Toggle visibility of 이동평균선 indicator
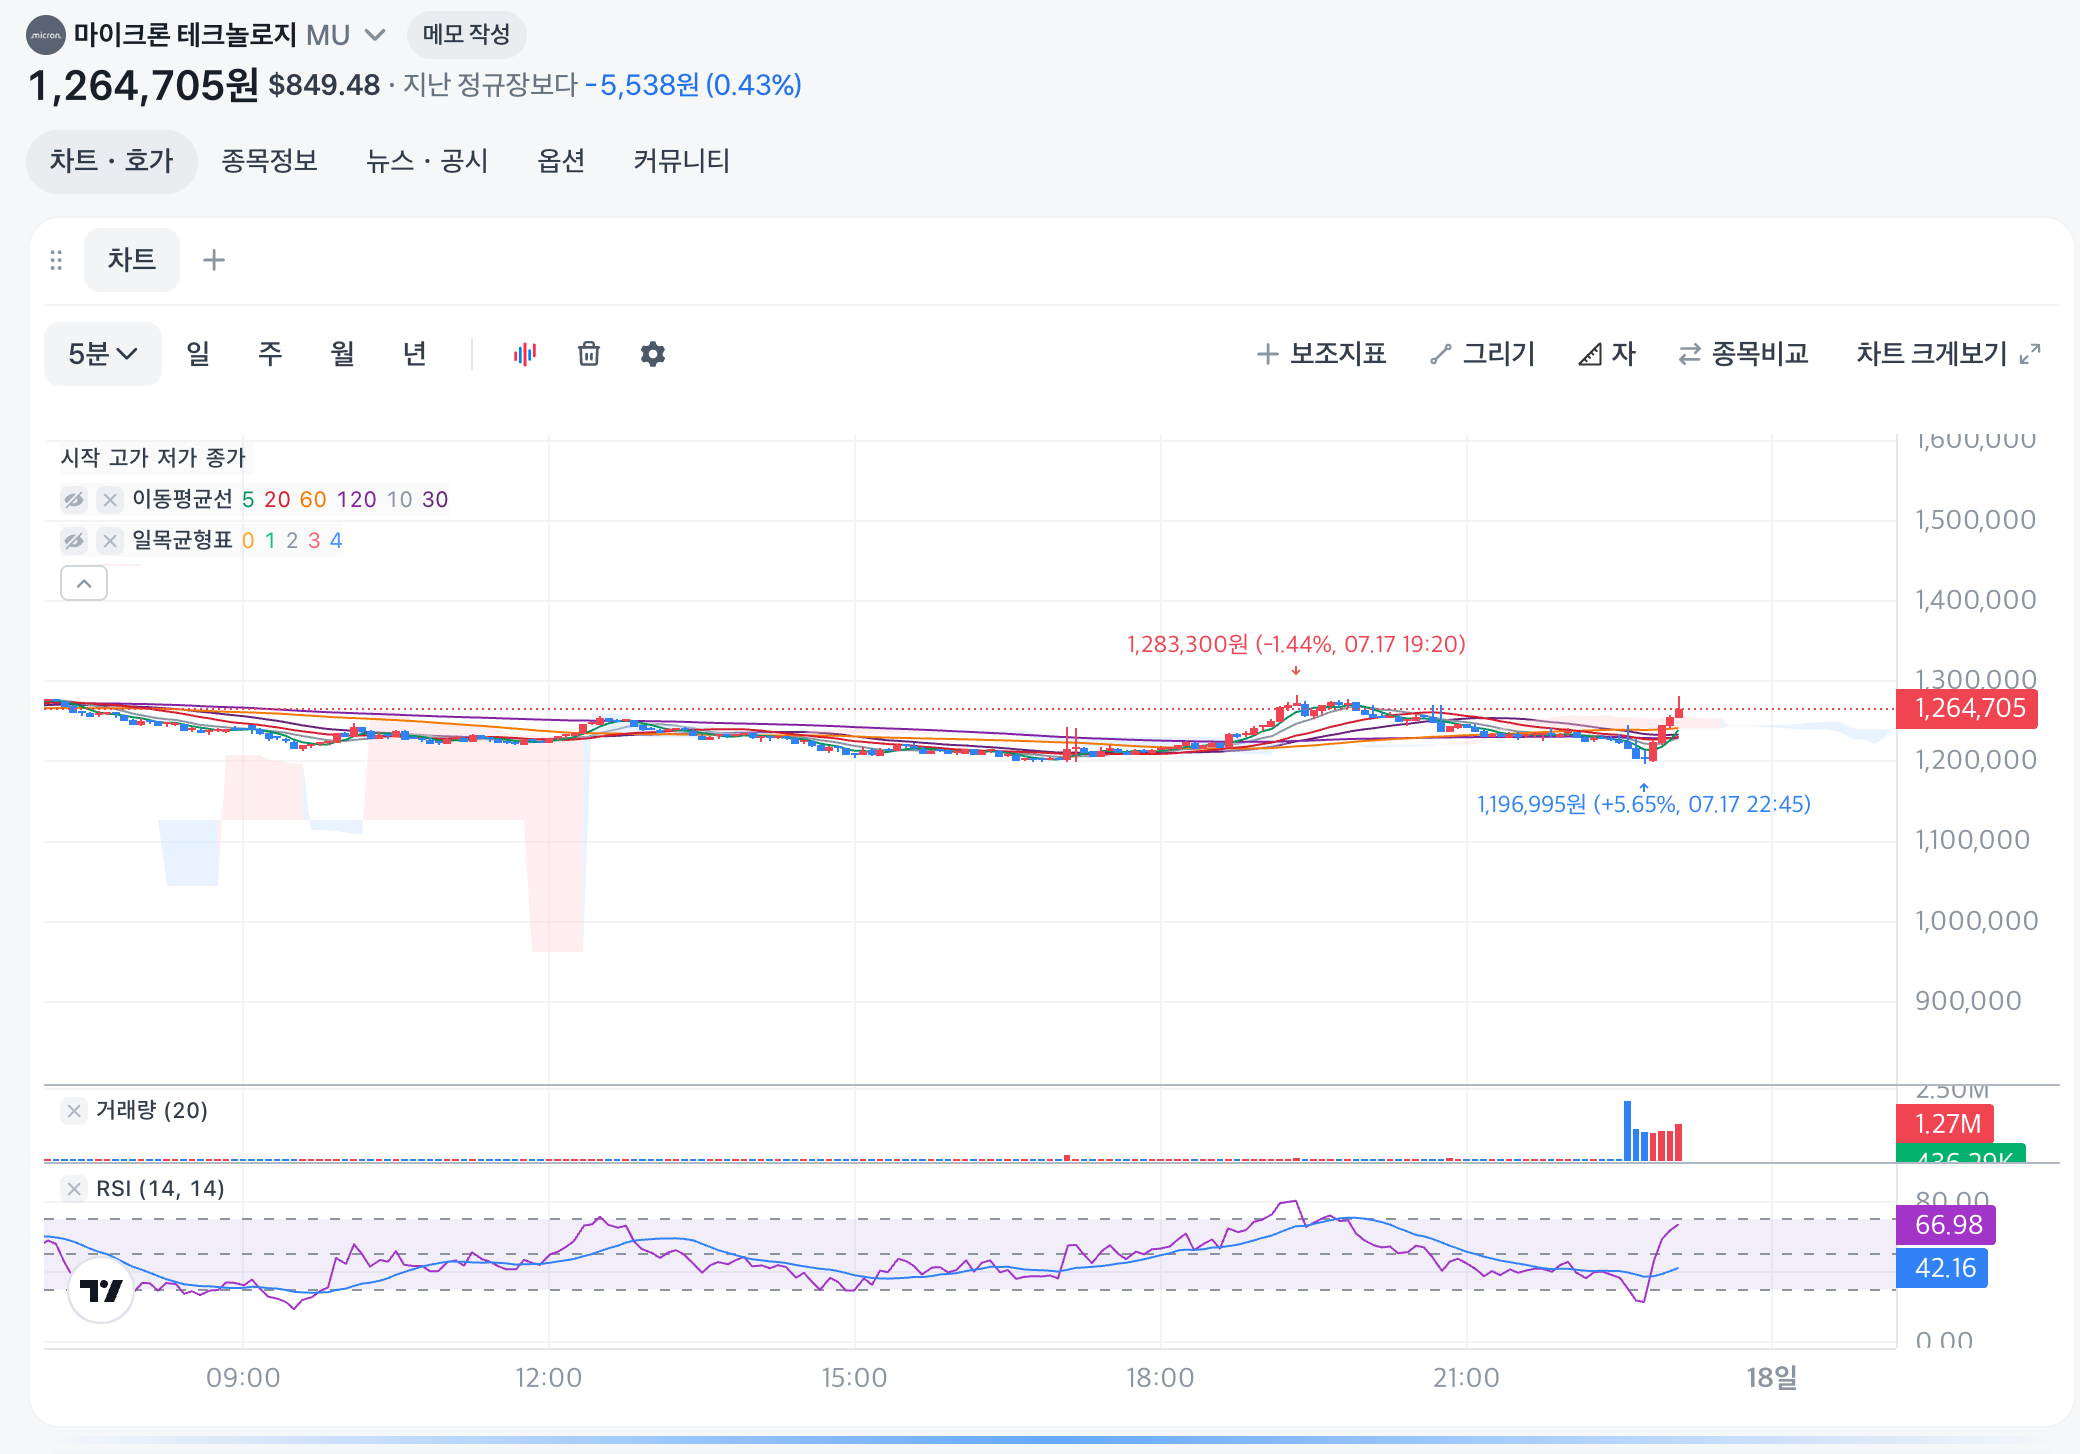Screen dimensions: 2080x1454 click(x=74, y=499)
